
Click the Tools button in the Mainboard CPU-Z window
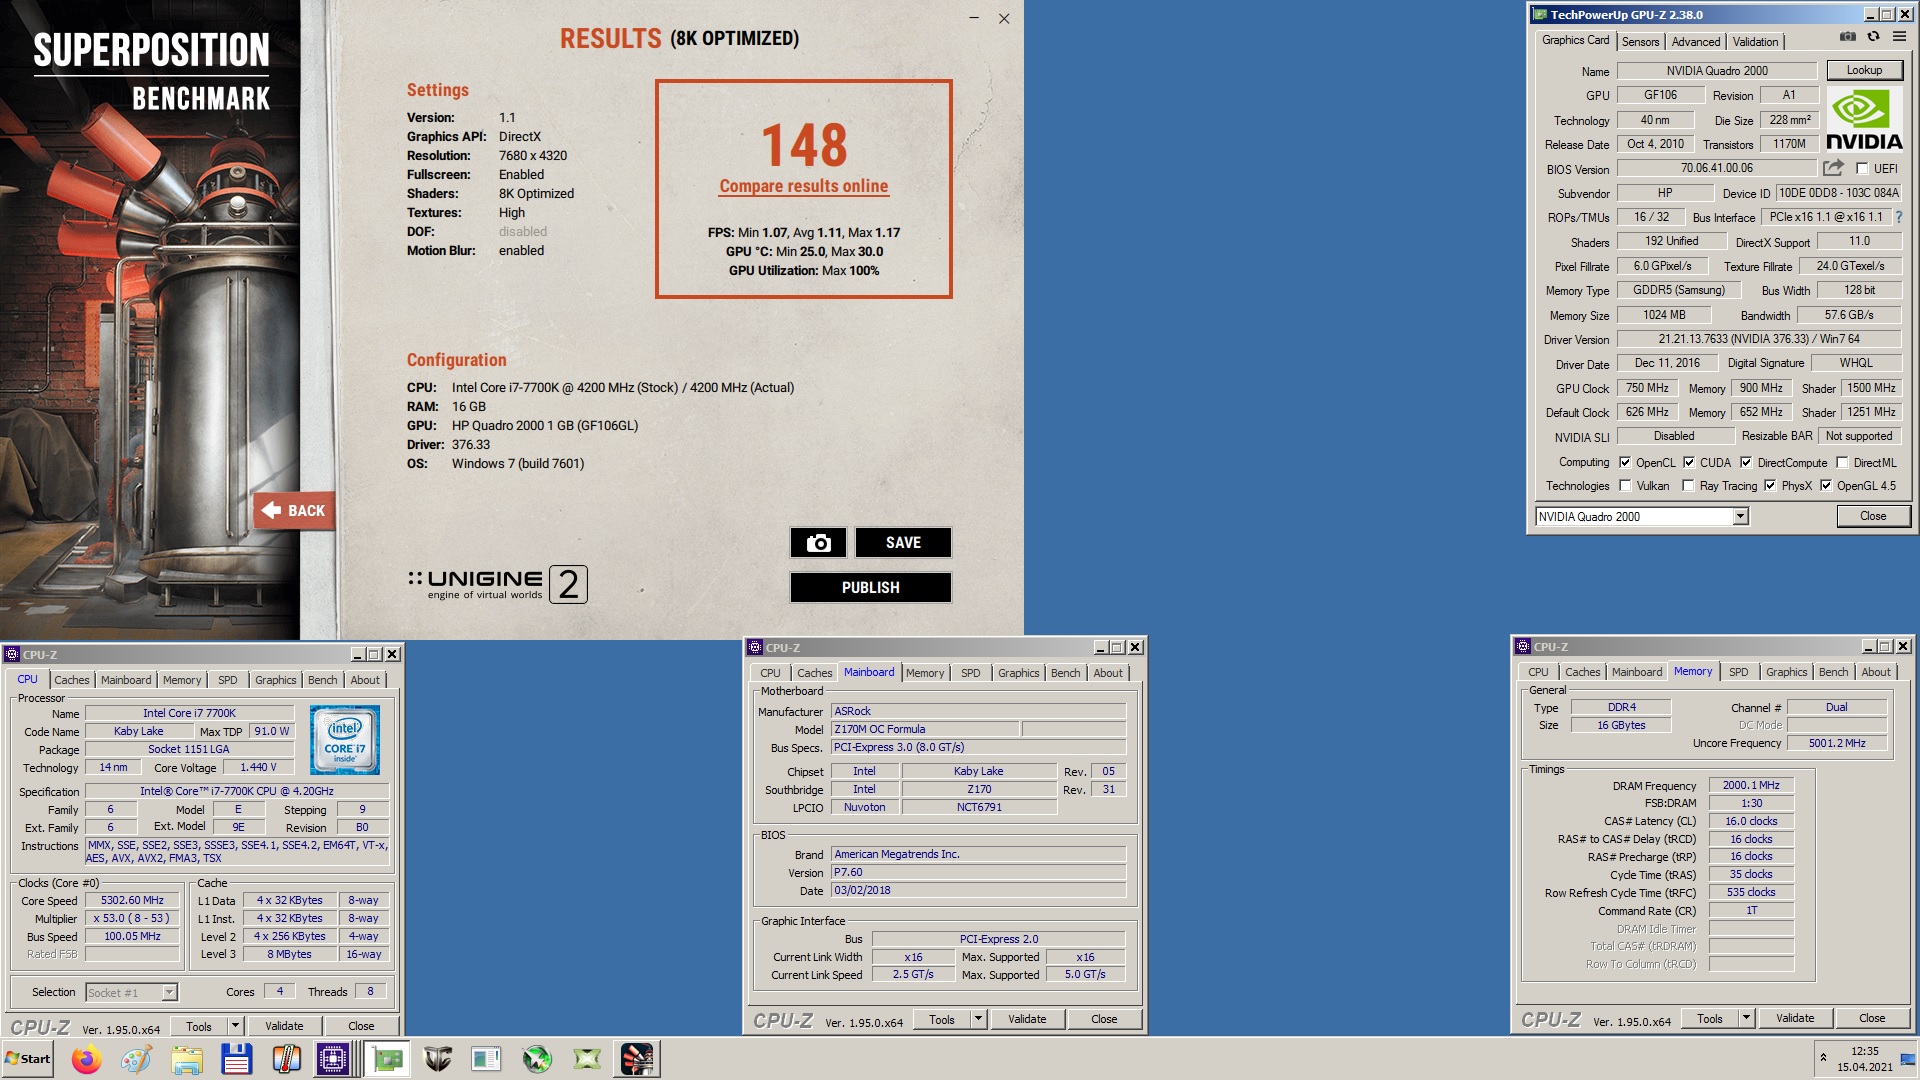[942, 1019]
